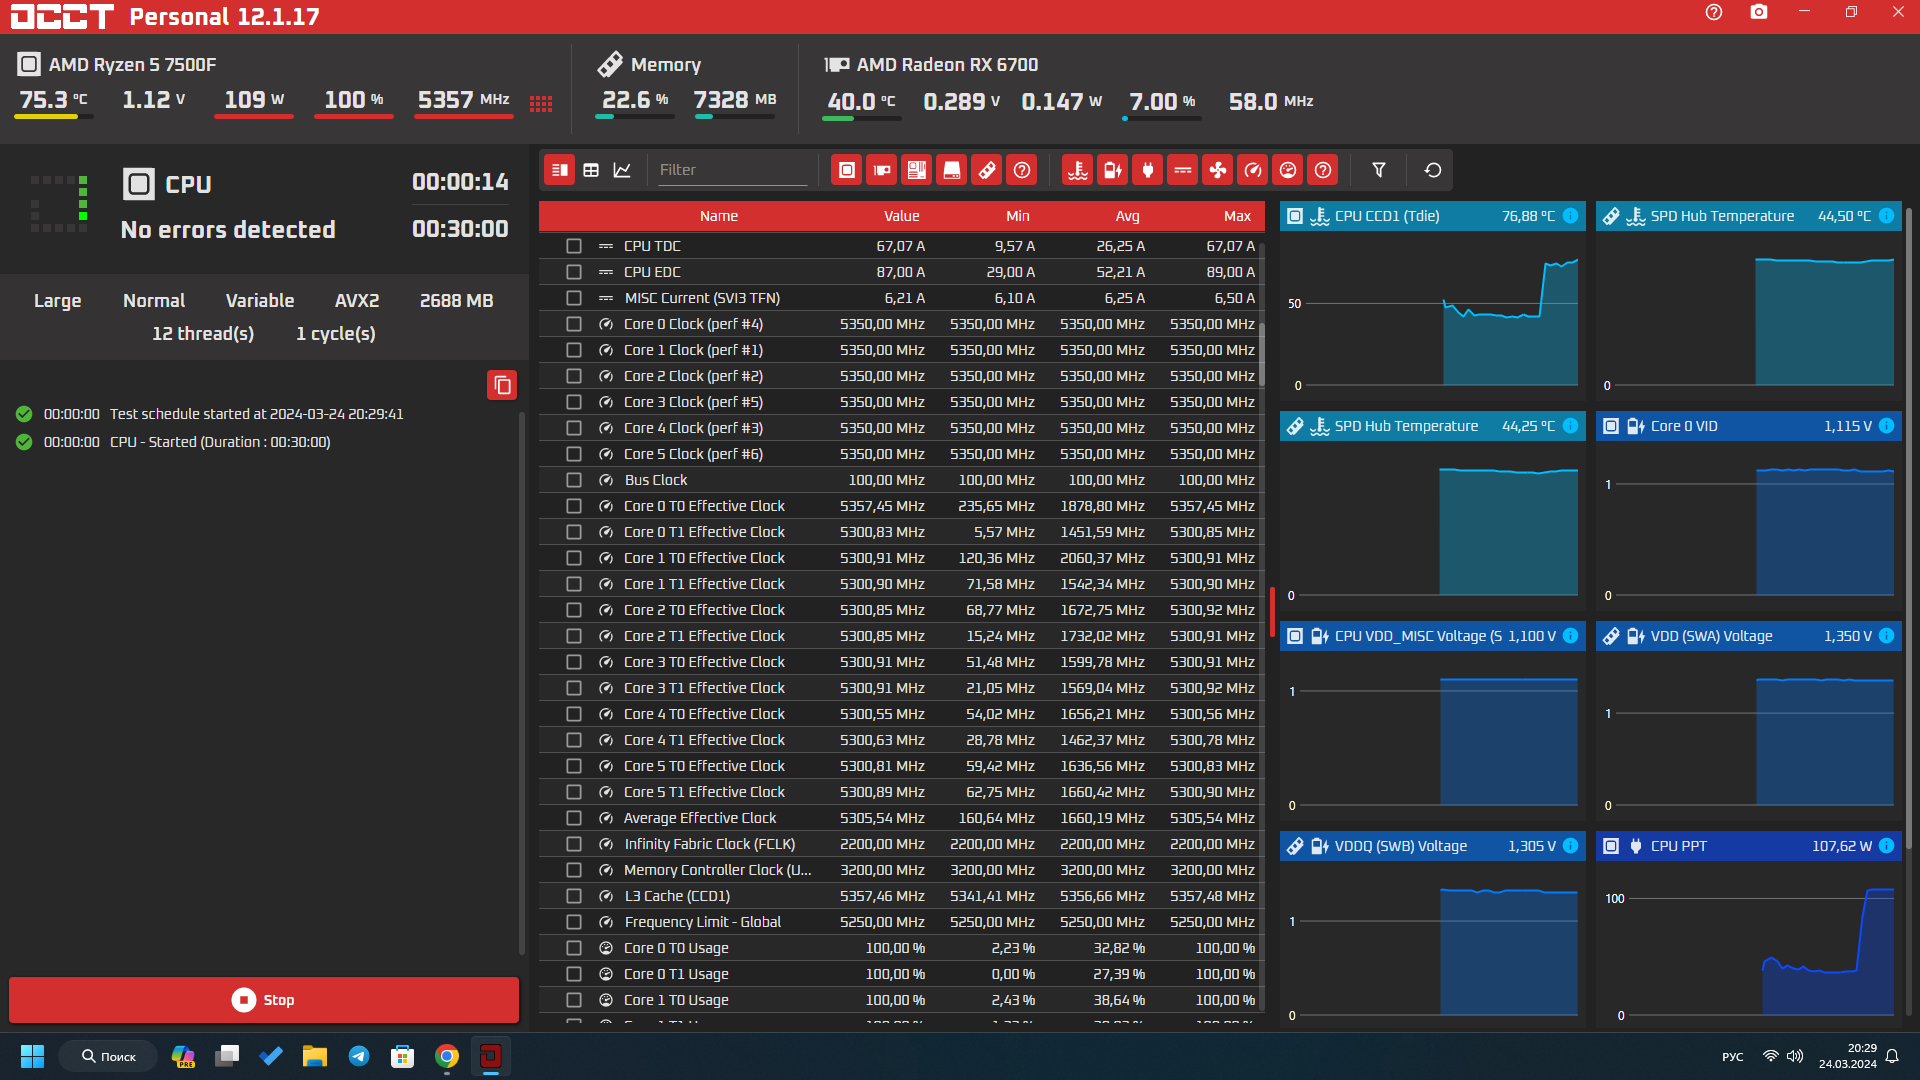Click the sensor Filter text field
The image size is (1920, 1080).
[x=731, y=170]
